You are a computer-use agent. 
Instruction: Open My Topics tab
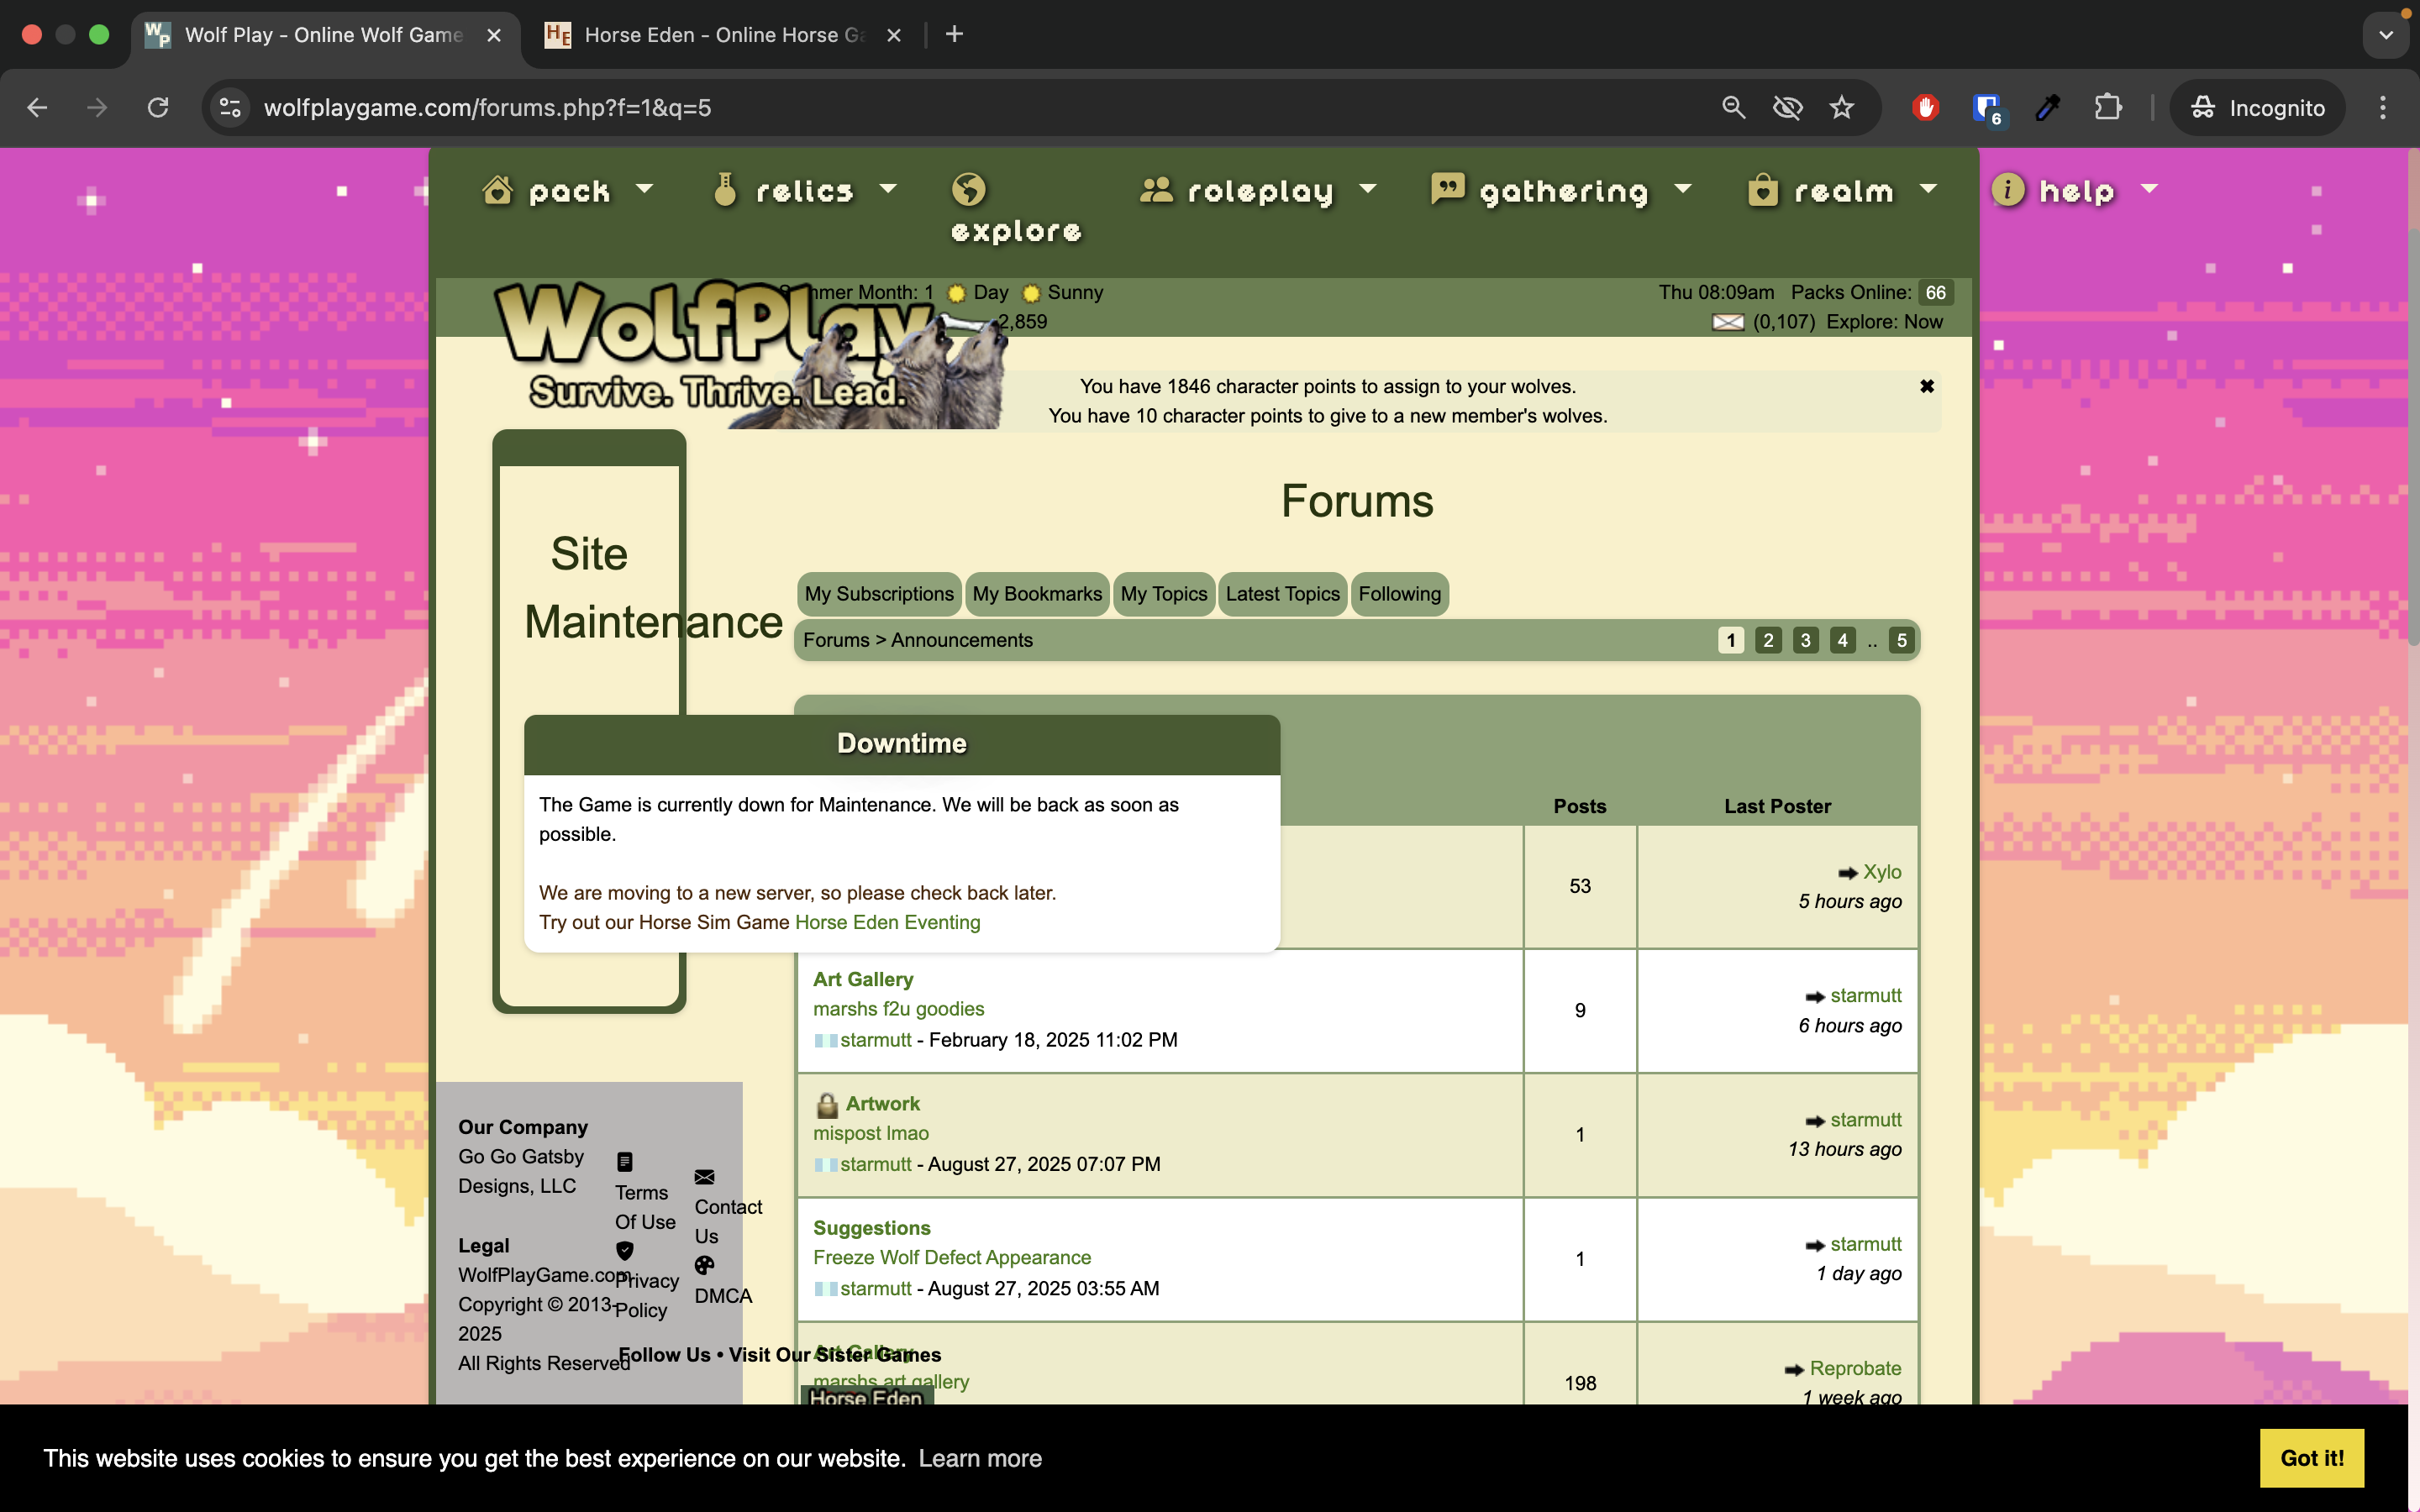coord(1164,594)
